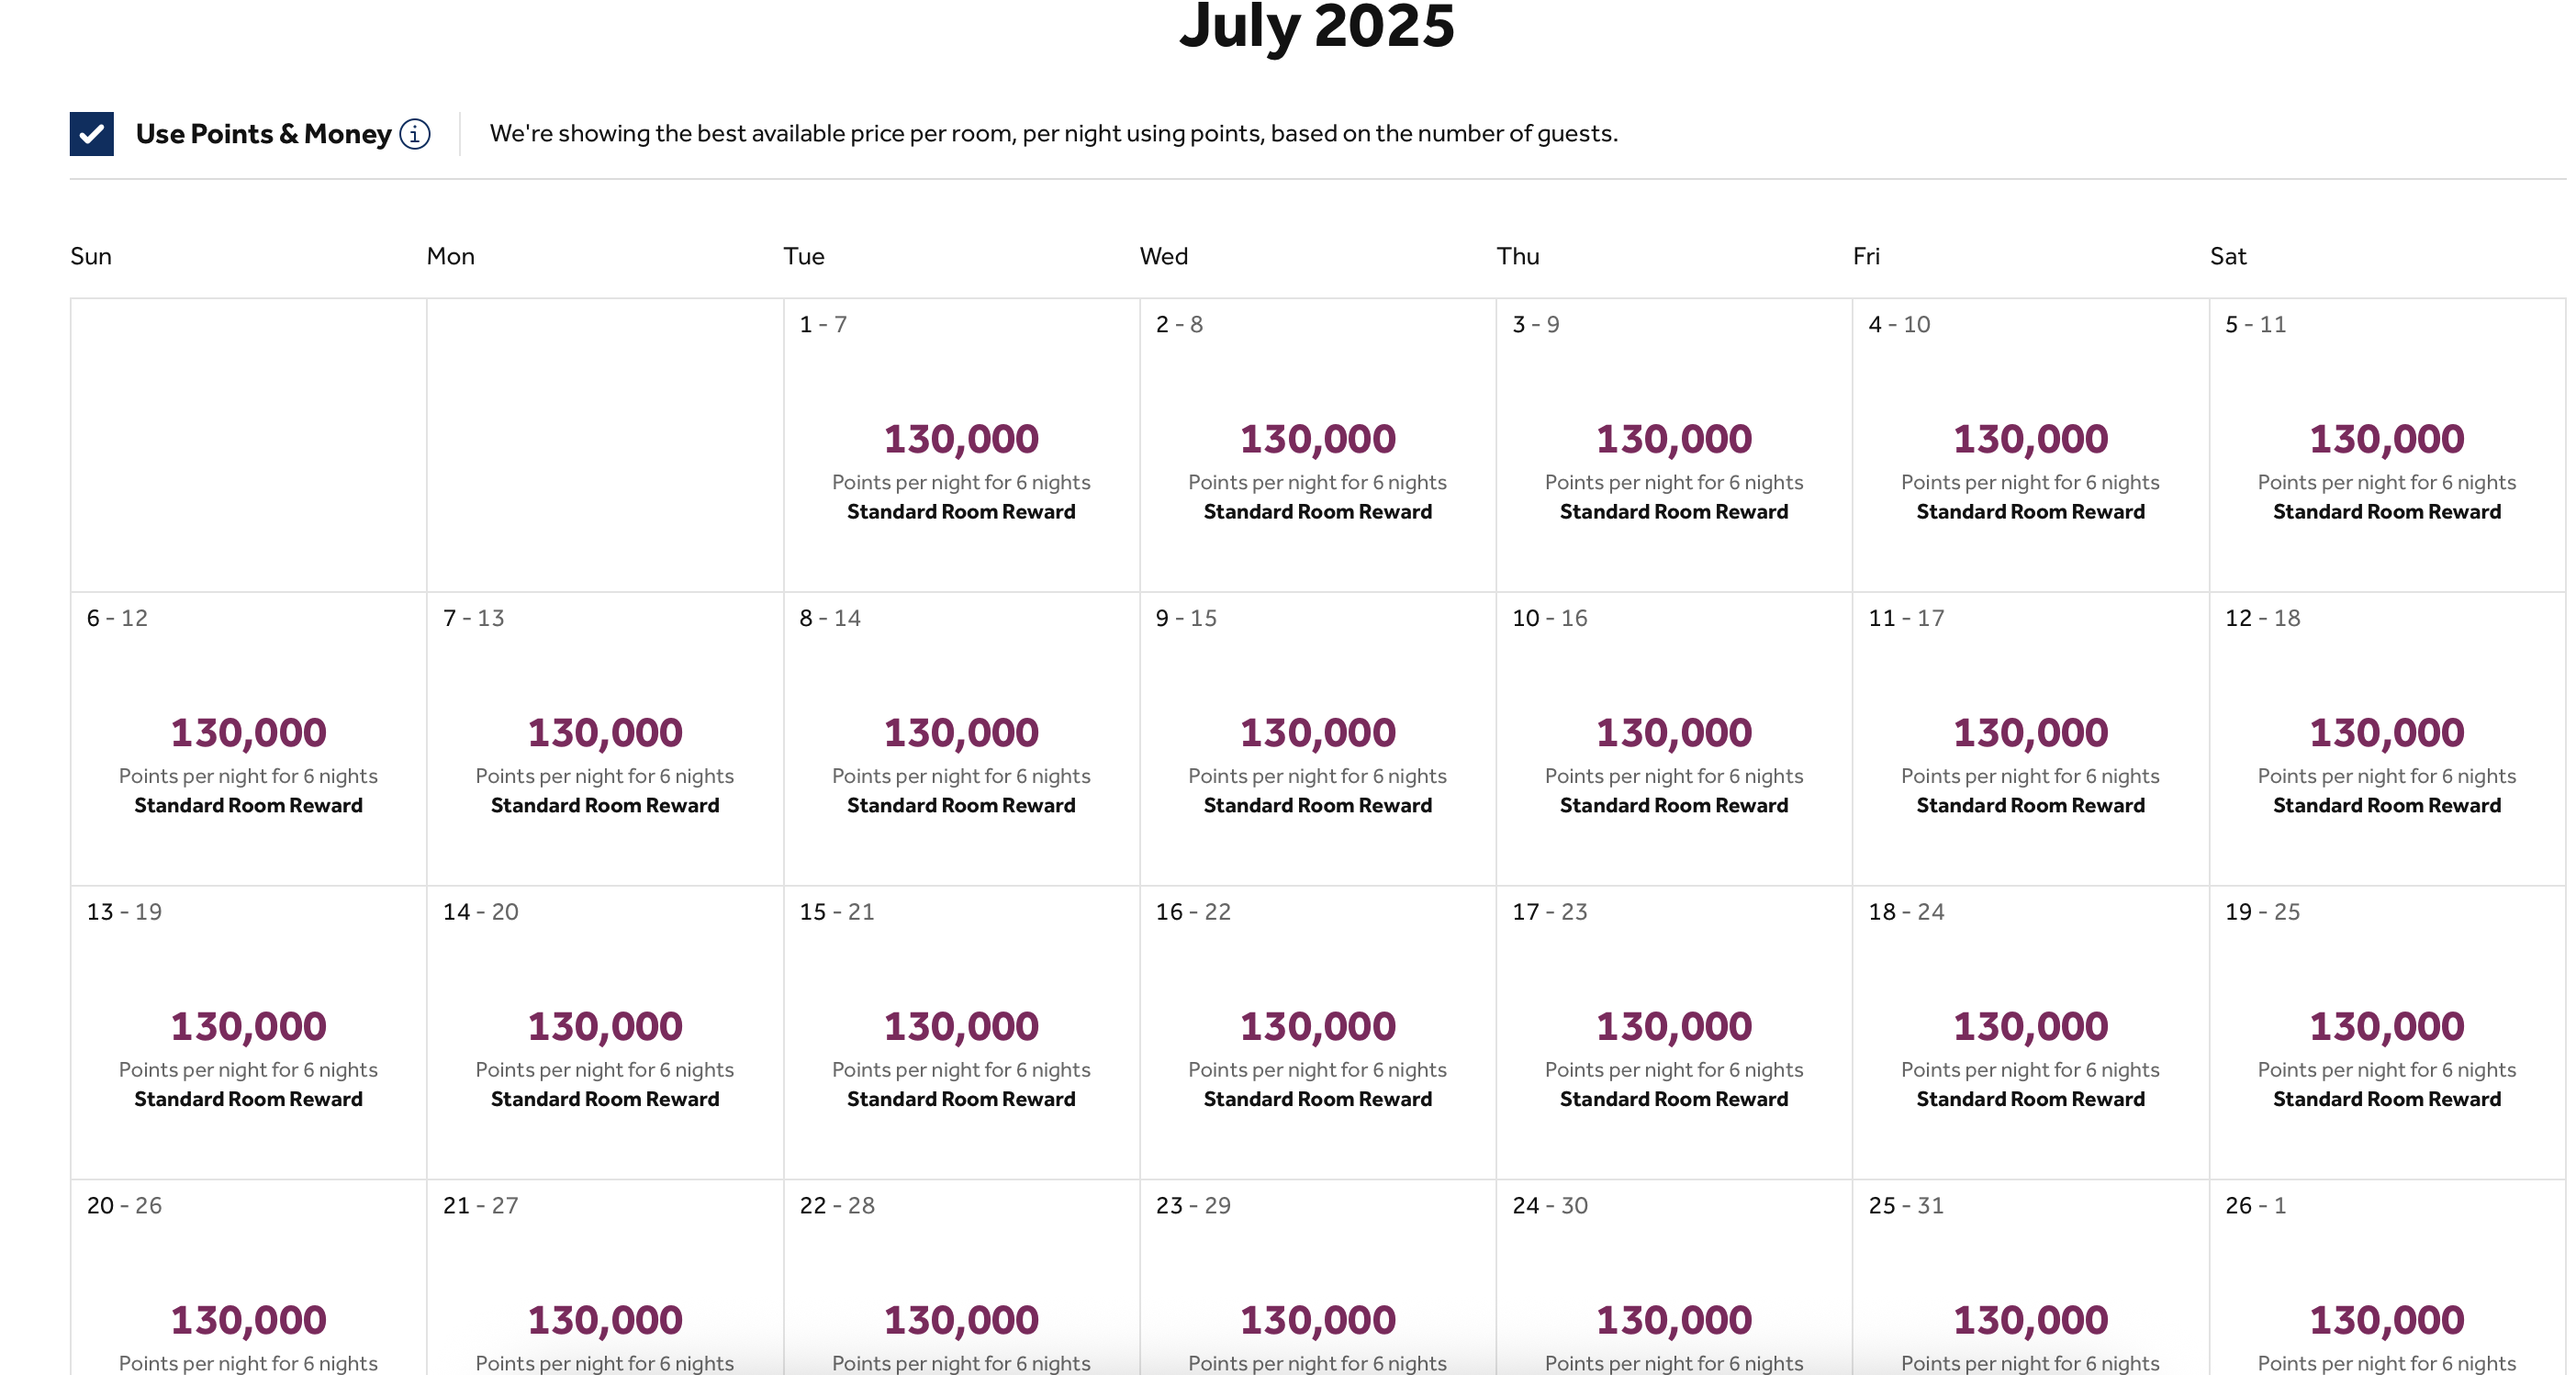This screenshot has height=1375, width=2576.
Task: Pick the 3 - 9 Thursday stay
Action: tap(1675, 445)
